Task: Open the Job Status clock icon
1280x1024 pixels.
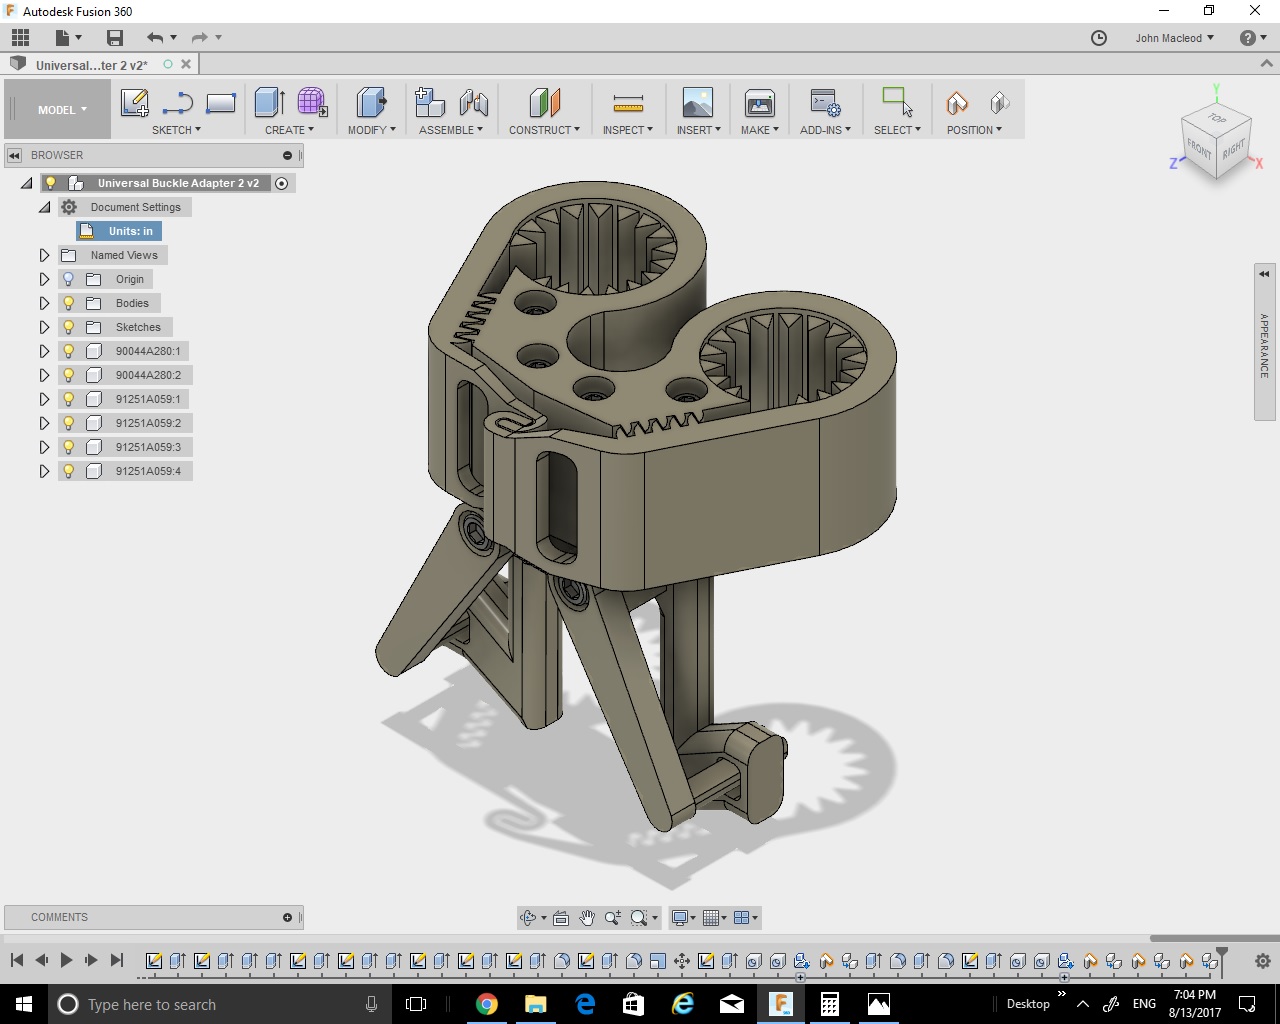Action: pos(1099,38)
